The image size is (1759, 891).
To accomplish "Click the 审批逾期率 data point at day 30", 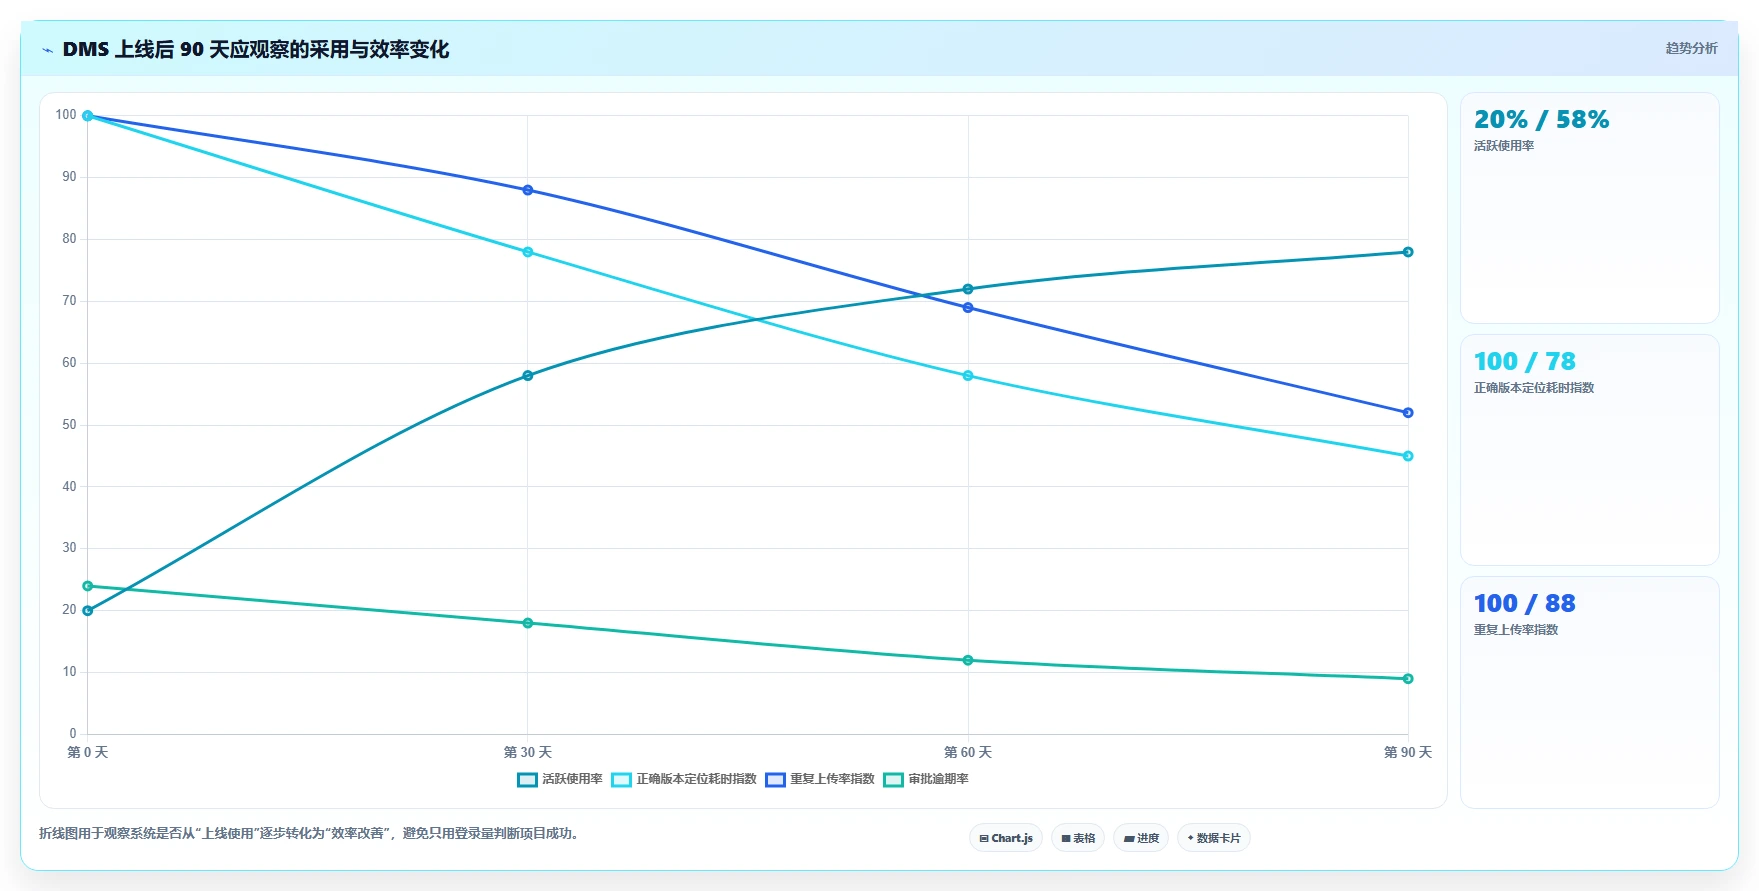I will point(528,623).
